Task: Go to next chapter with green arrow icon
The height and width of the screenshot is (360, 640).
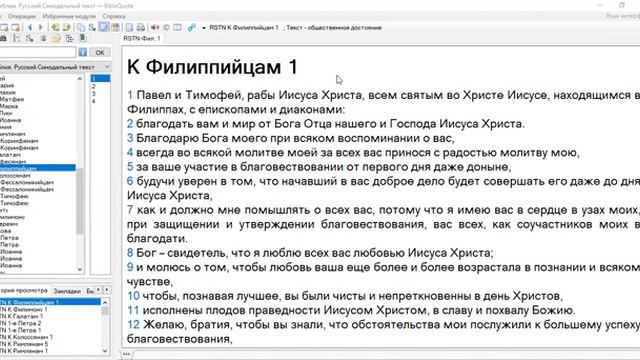Action: 67,27
